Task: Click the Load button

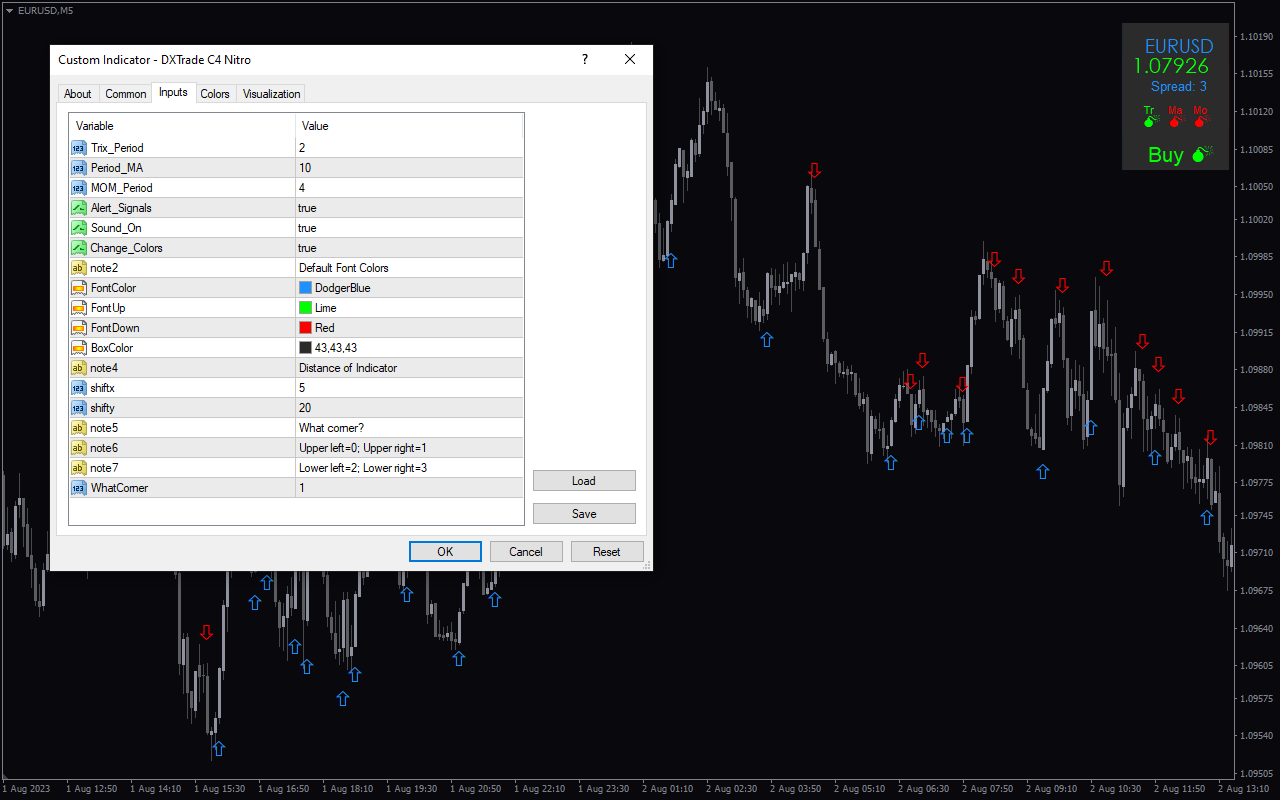Action: pyautogui.click(x=584, y=481)
